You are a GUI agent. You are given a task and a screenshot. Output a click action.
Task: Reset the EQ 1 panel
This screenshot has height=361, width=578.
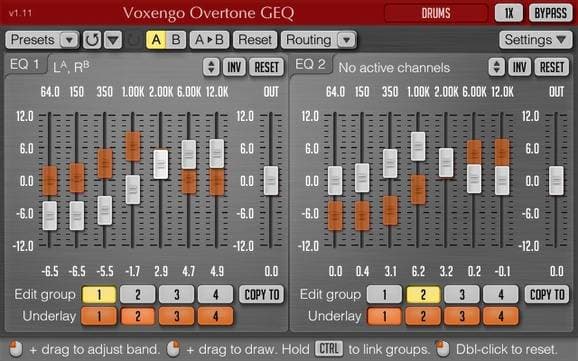267,67
